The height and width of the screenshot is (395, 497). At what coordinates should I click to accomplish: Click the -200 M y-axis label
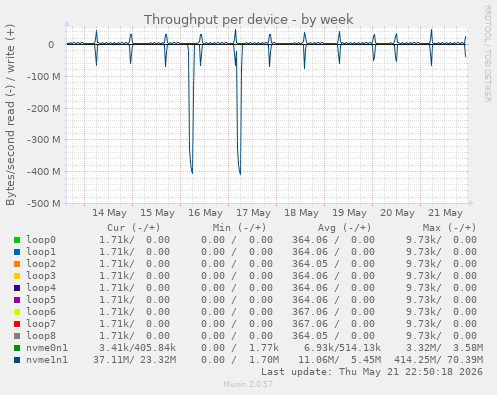point(44,108)
